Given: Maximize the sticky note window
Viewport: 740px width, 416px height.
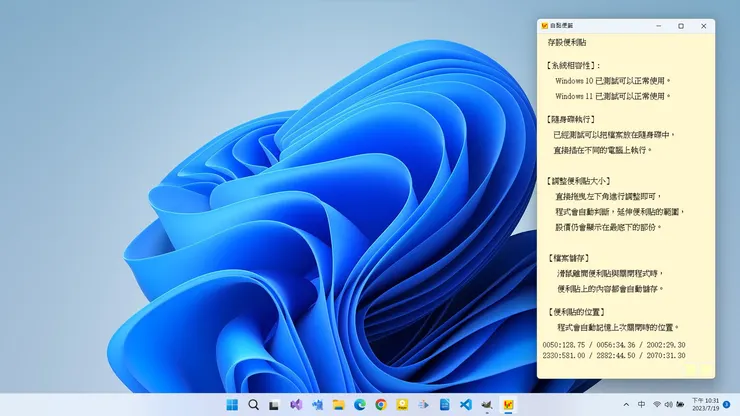Looking at the screenshot, I should [x=681, y=26].
